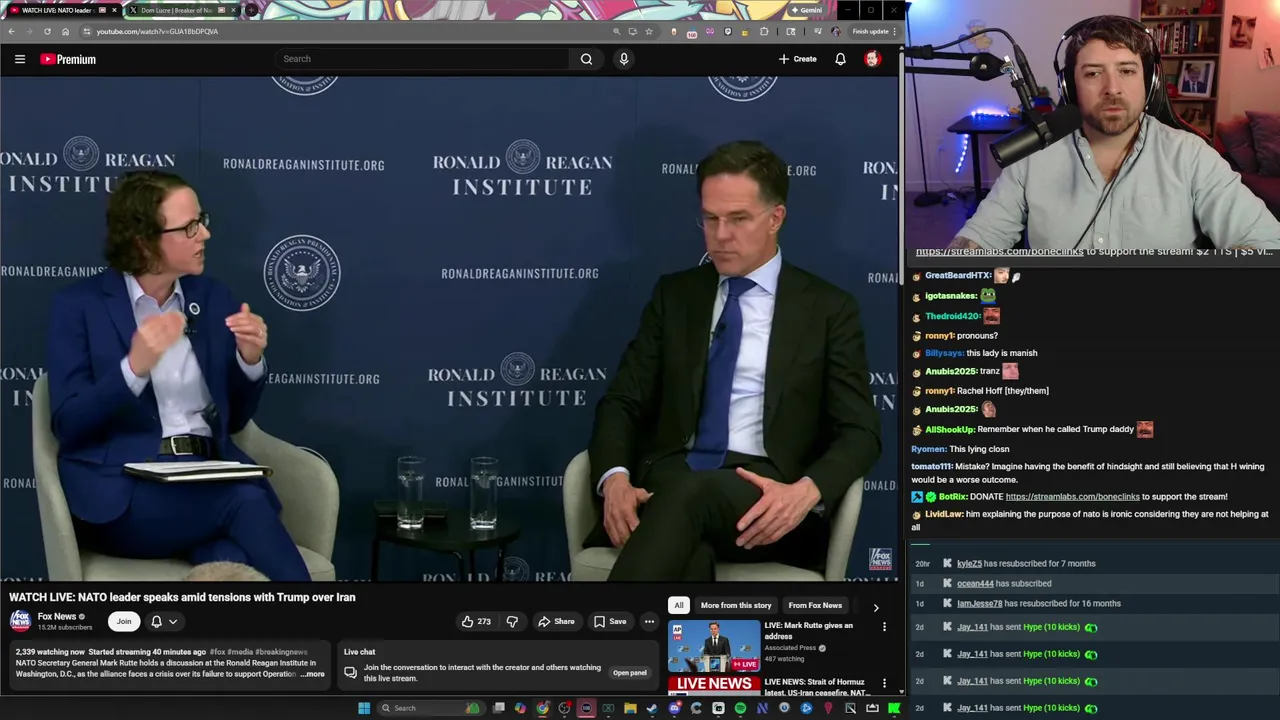This screenshot has width=1280, height=720.
Task: Click Windows taskbar search box
Action: click(x=428, y=708)
